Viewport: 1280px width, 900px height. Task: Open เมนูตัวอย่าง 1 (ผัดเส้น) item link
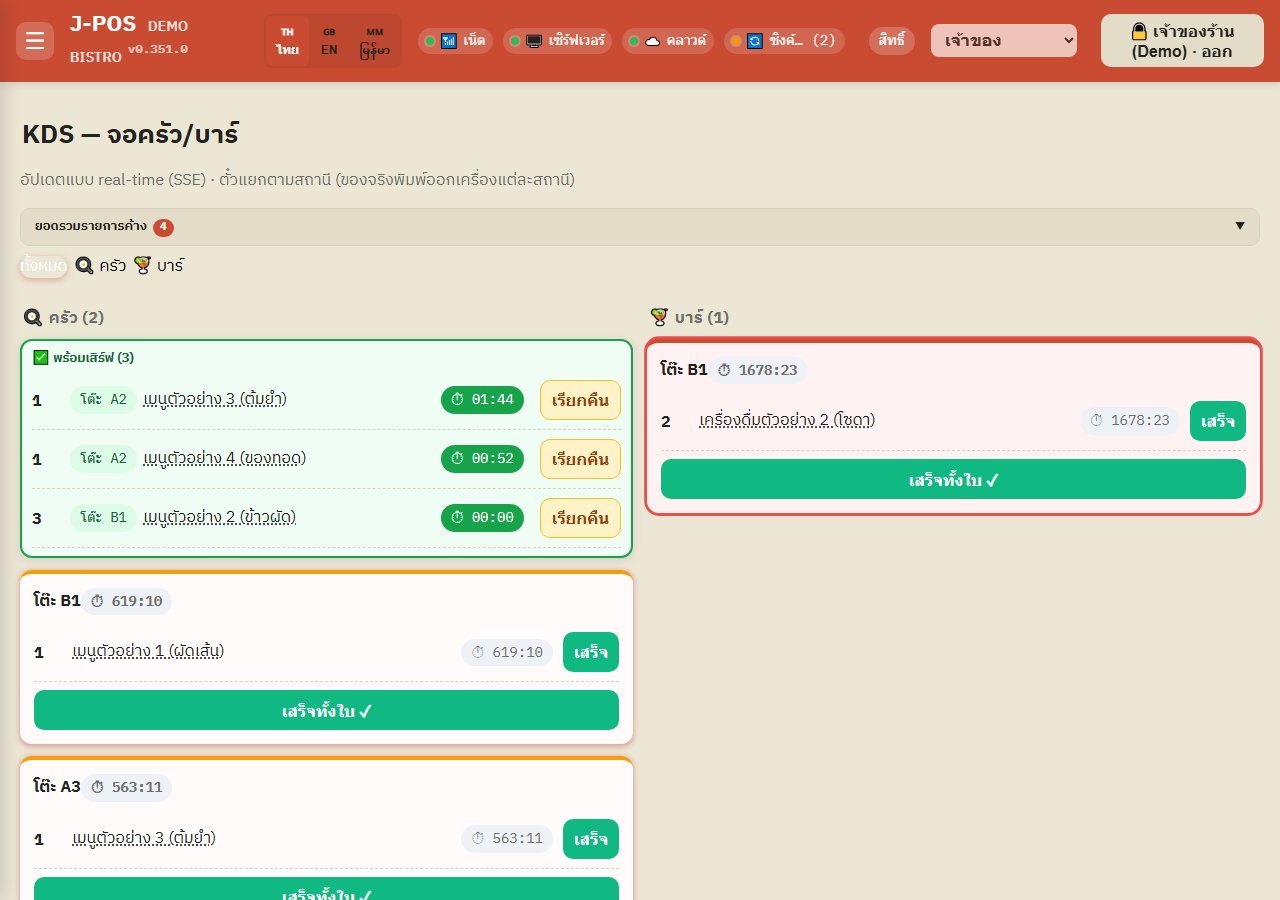coord(148,652)
